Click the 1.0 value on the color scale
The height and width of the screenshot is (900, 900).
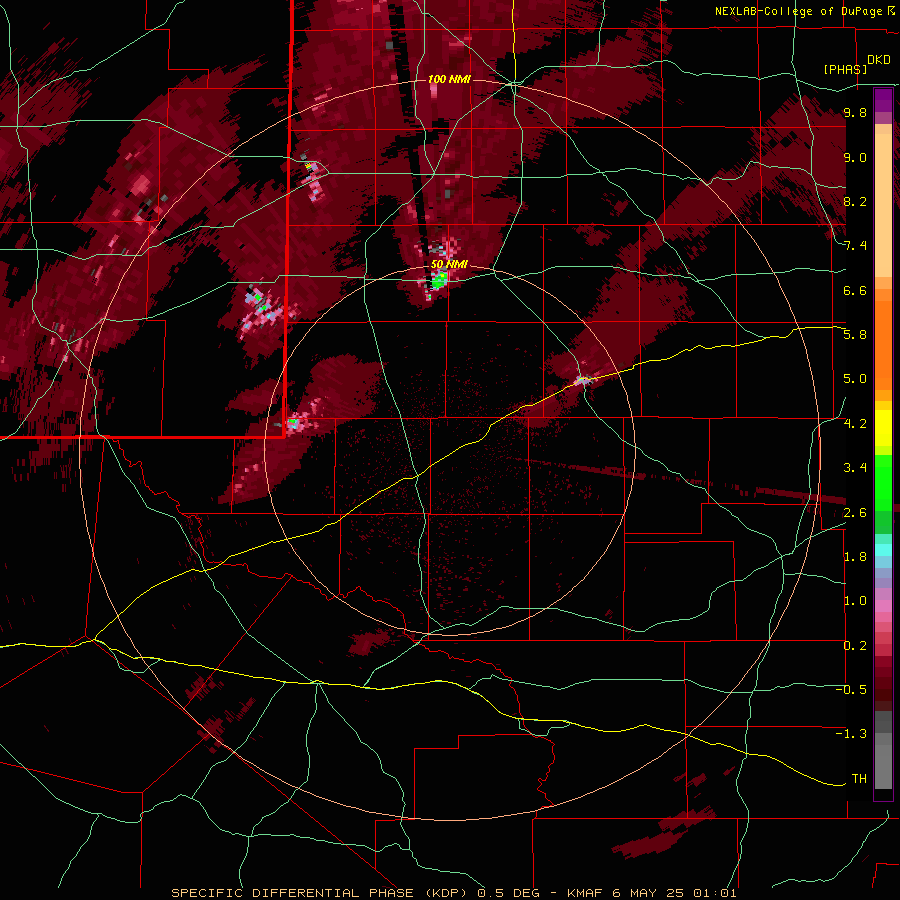tap(855, 601)
